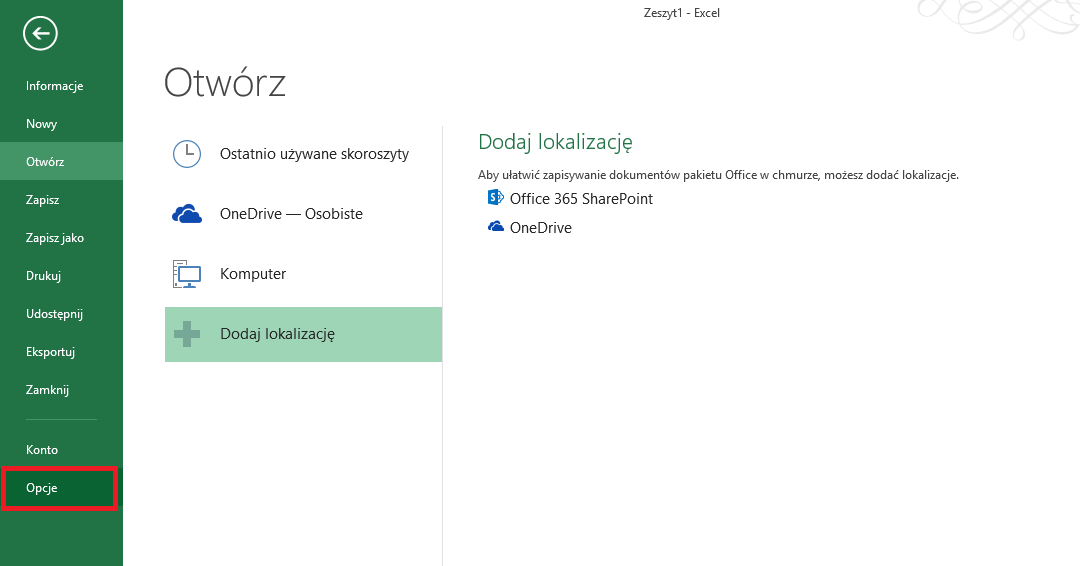The height and width of the screenshot is (566, 1080).
Task: Select Udostępnij in the sidebar
Action: tap(61, 313)
